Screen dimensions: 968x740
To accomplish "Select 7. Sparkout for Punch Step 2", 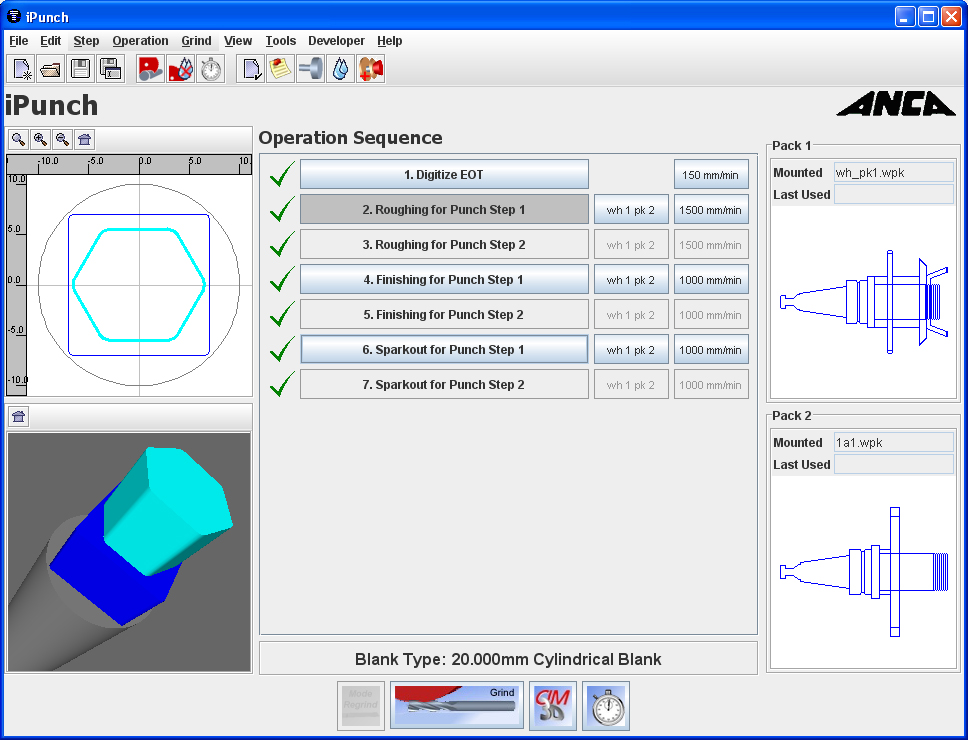I will click(x=444, y=385).
